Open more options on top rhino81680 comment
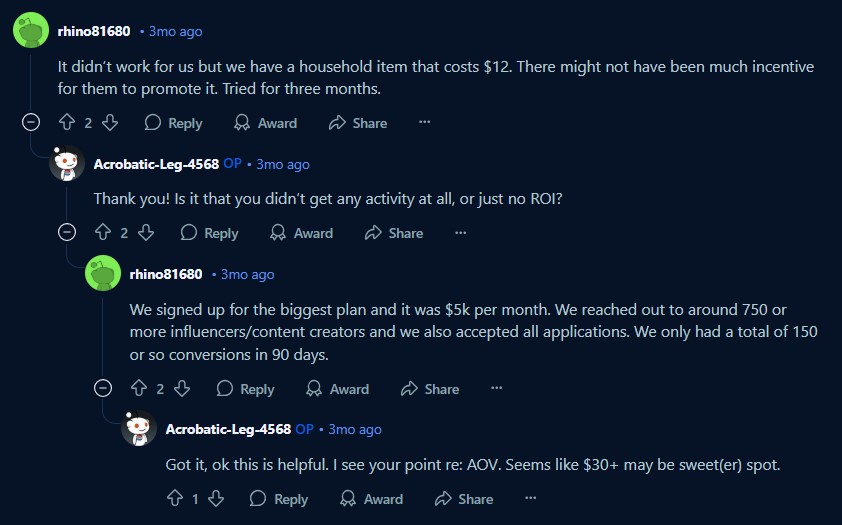 pyautogui.click(x=424, y=122)
